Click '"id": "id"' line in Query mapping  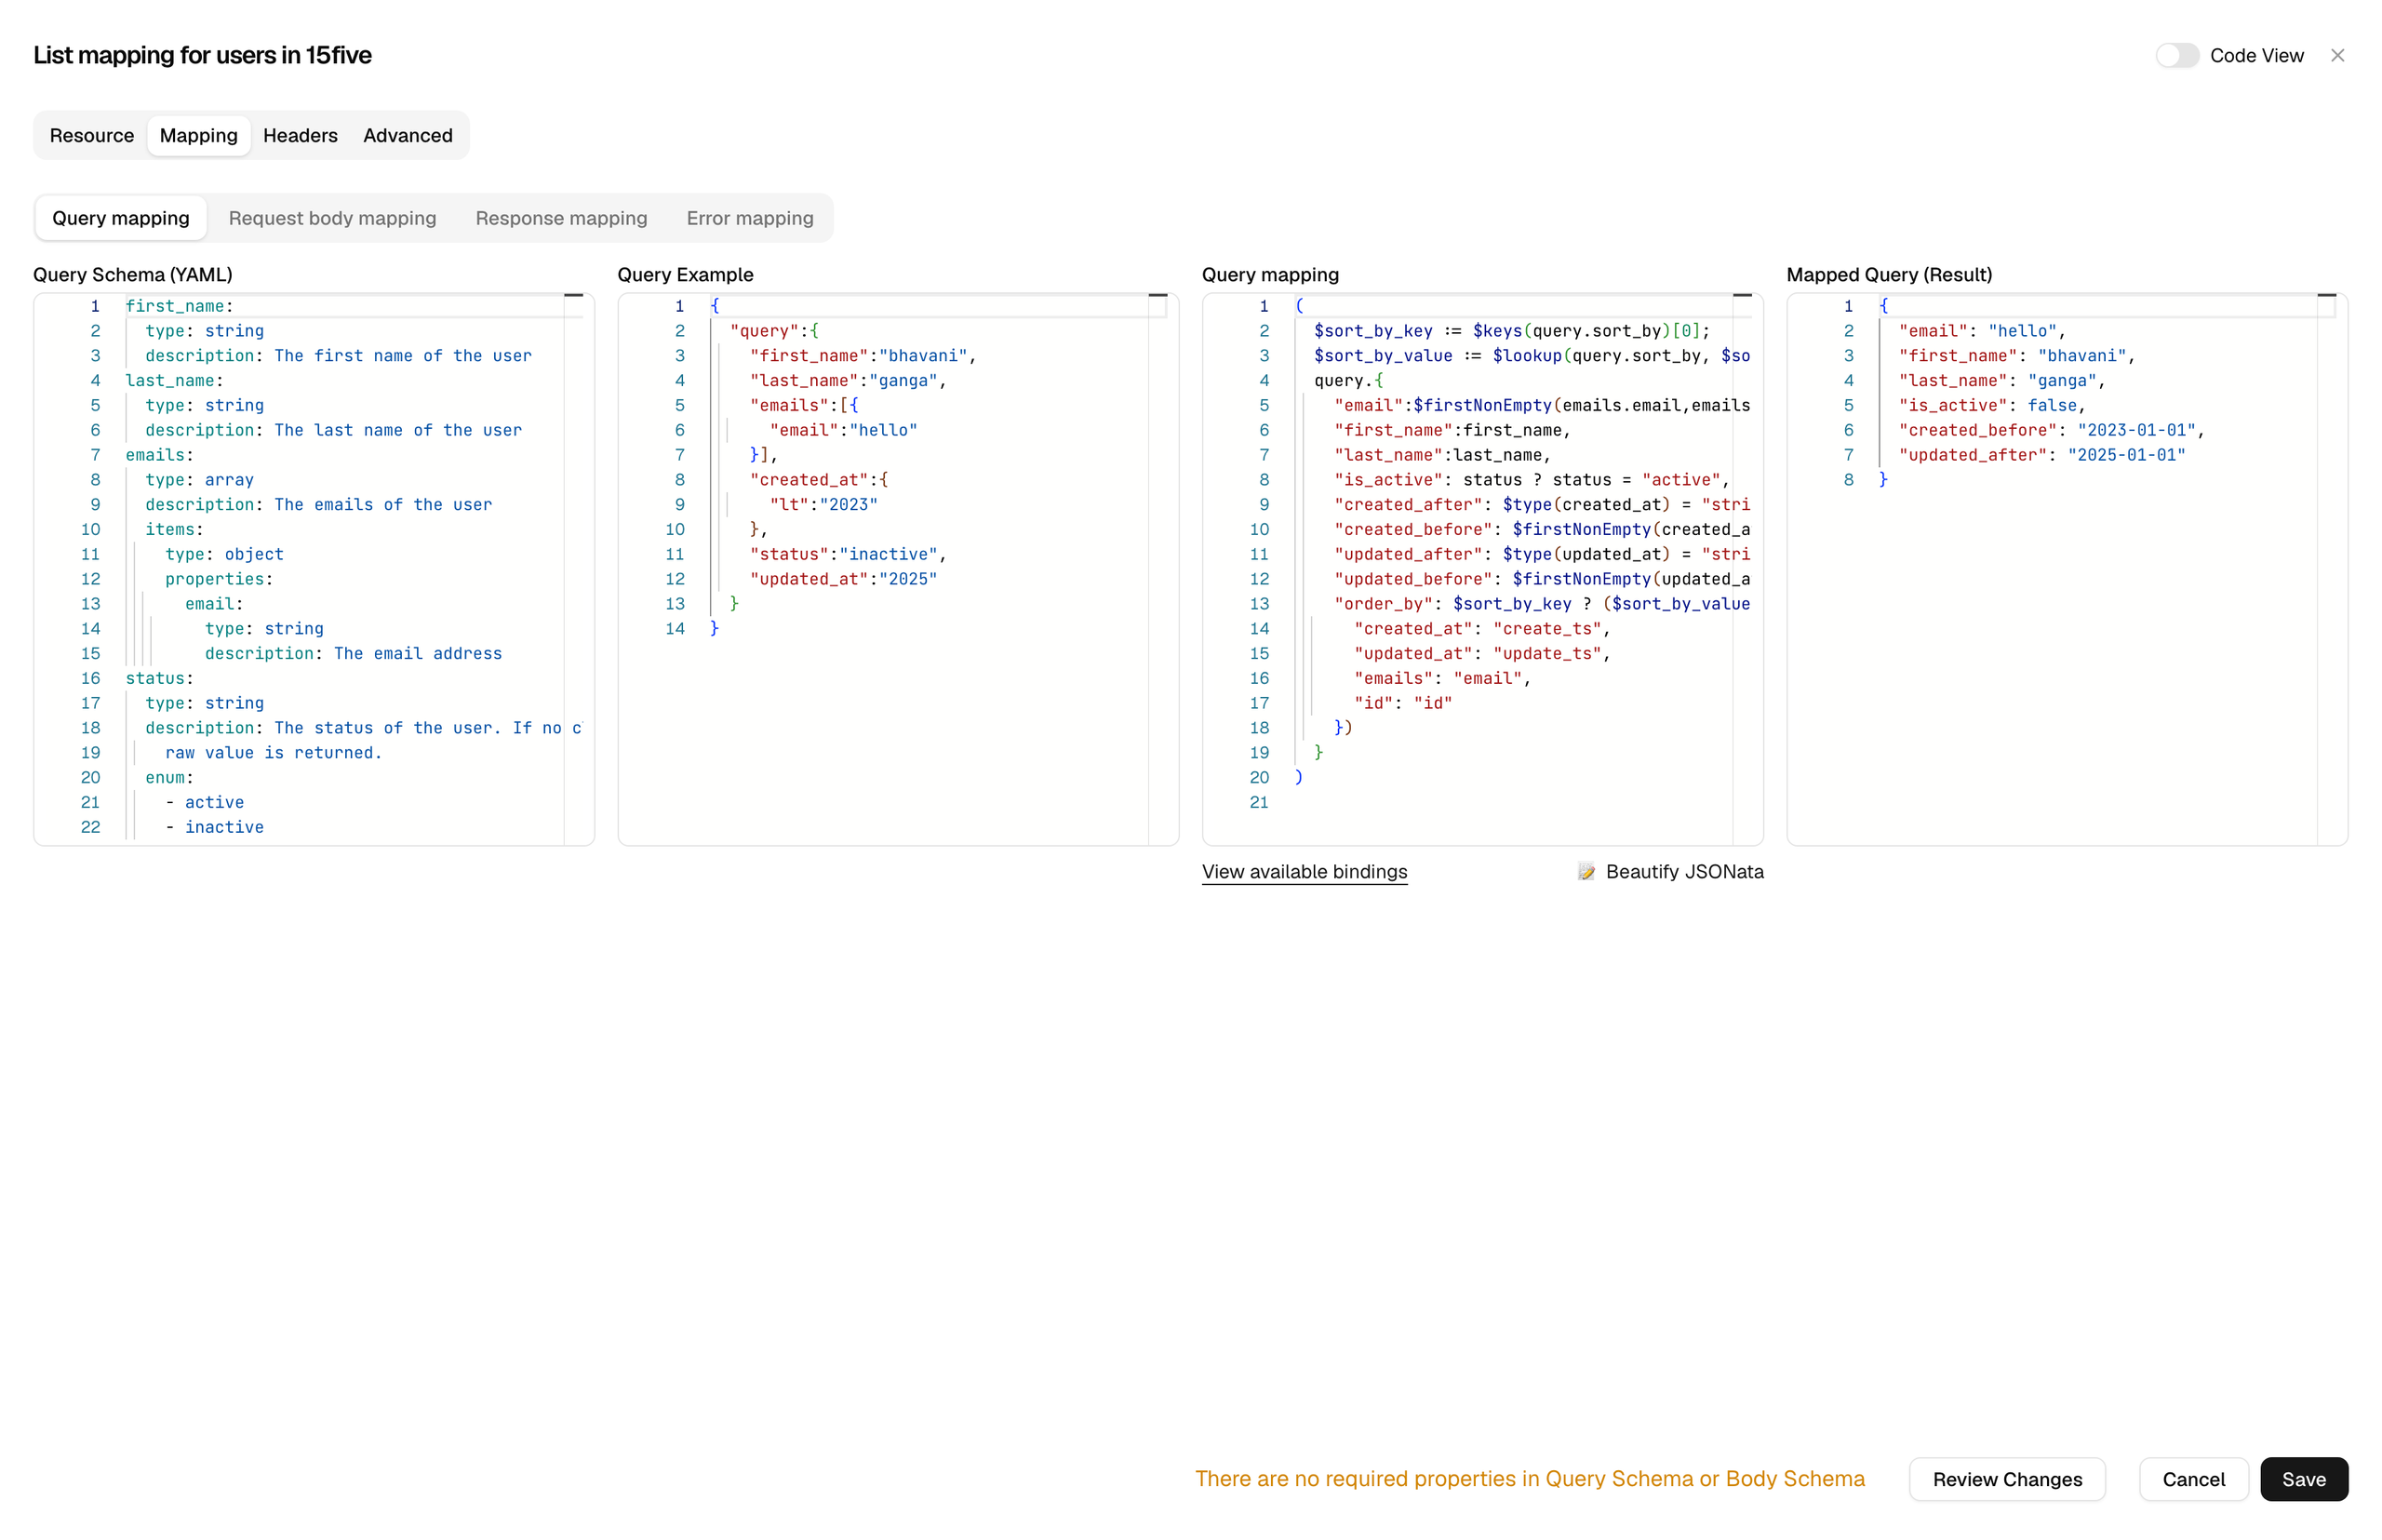(x=1402, y=703)
